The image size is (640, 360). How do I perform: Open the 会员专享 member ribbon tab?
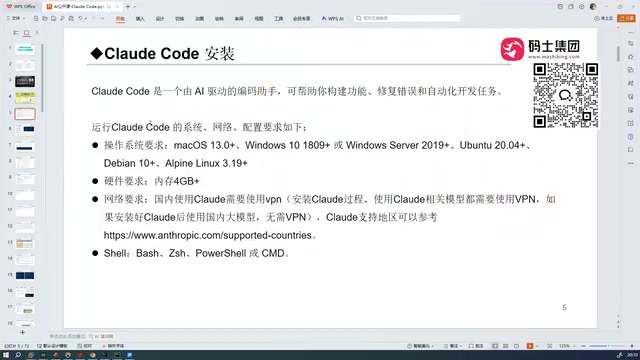(302, 19)
